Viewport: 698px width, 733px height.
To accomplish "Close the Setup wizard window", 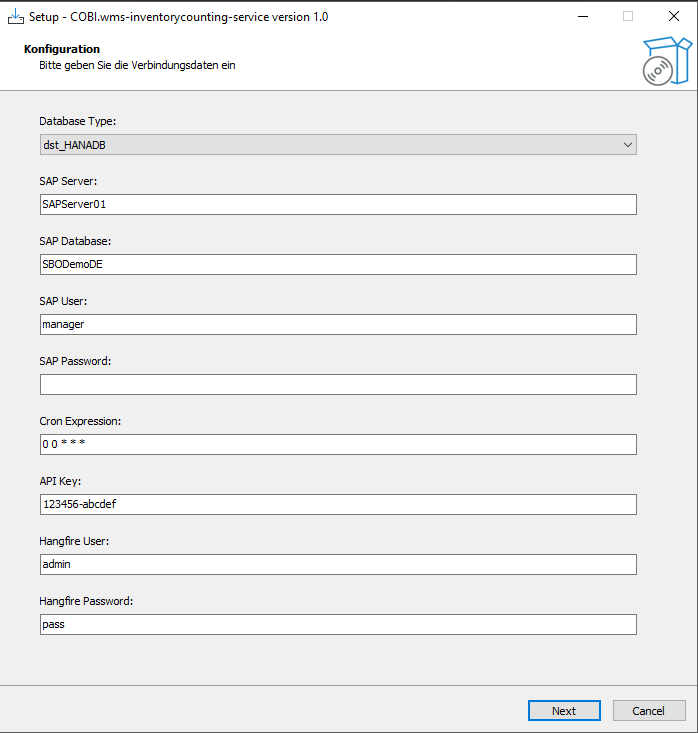I will [674, 17].
